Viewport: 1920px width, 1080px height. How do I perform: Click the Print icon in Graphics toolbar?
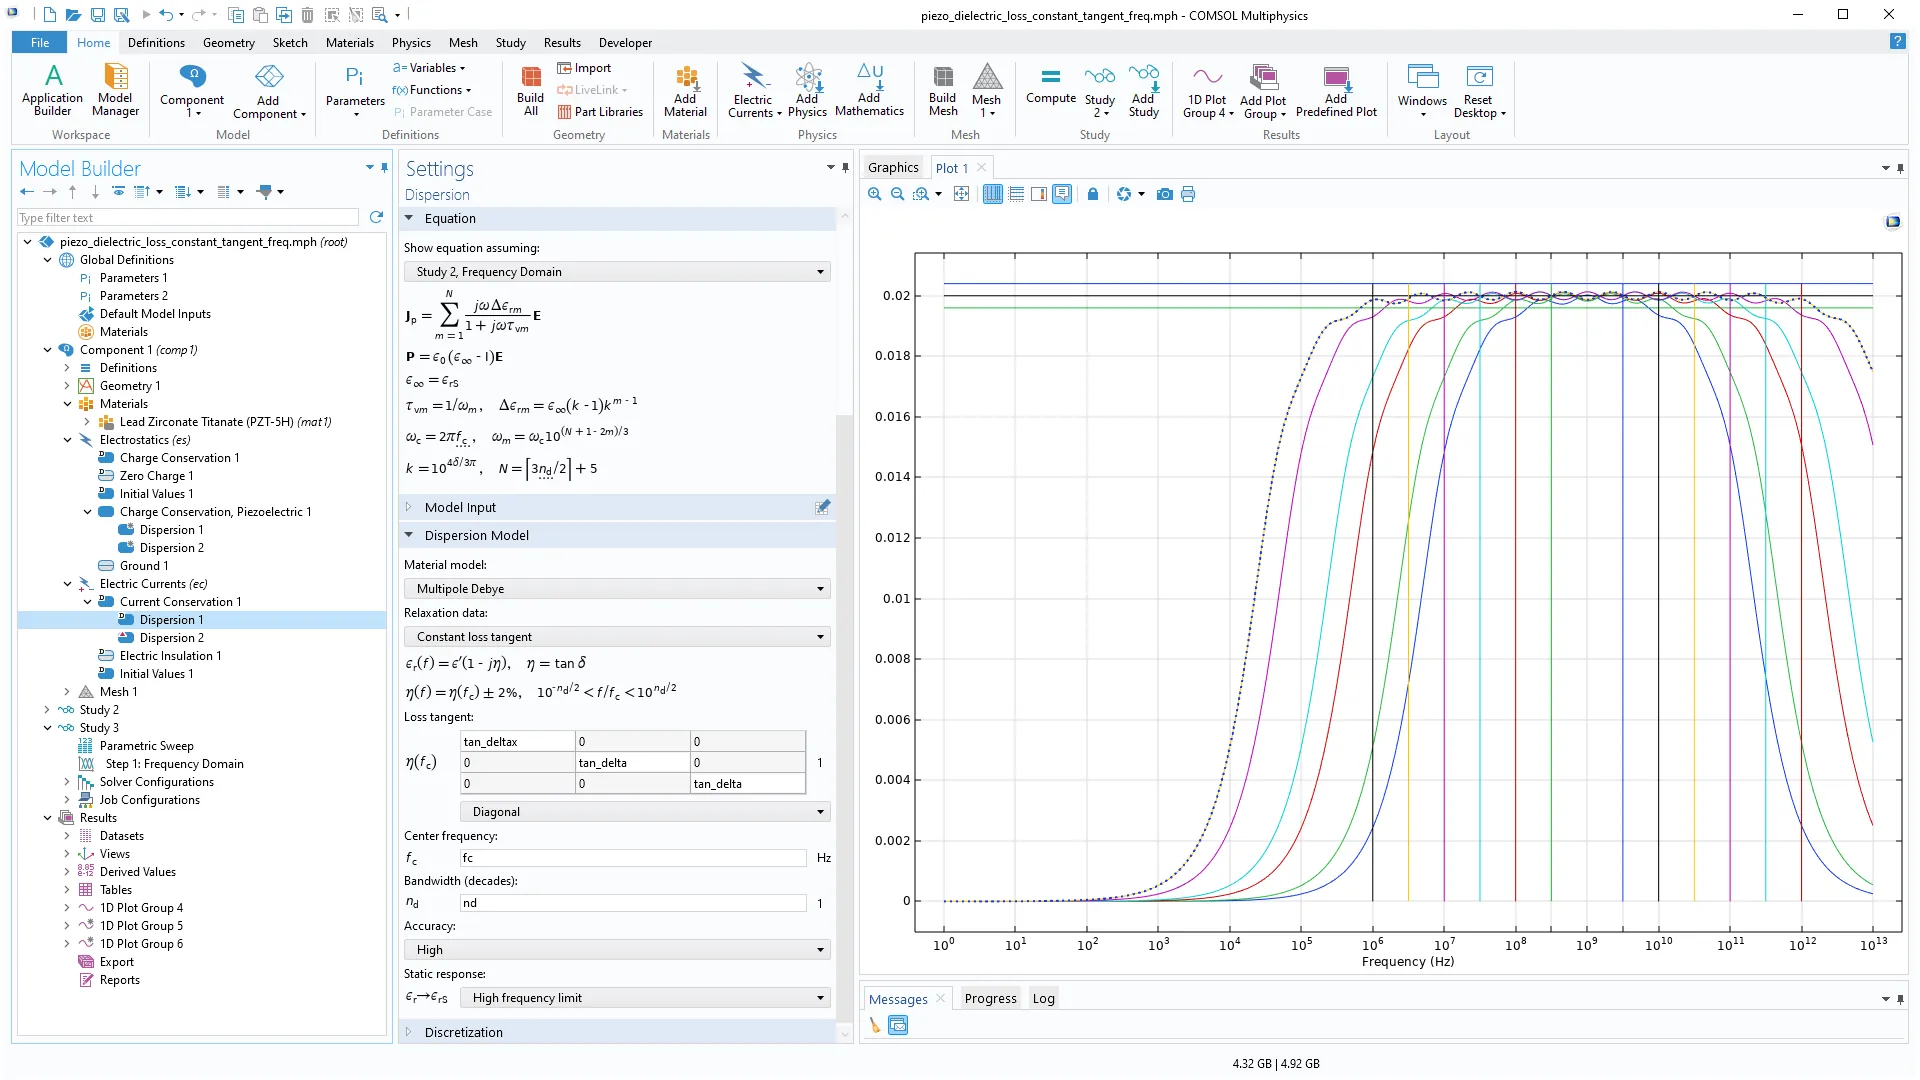1188,194
